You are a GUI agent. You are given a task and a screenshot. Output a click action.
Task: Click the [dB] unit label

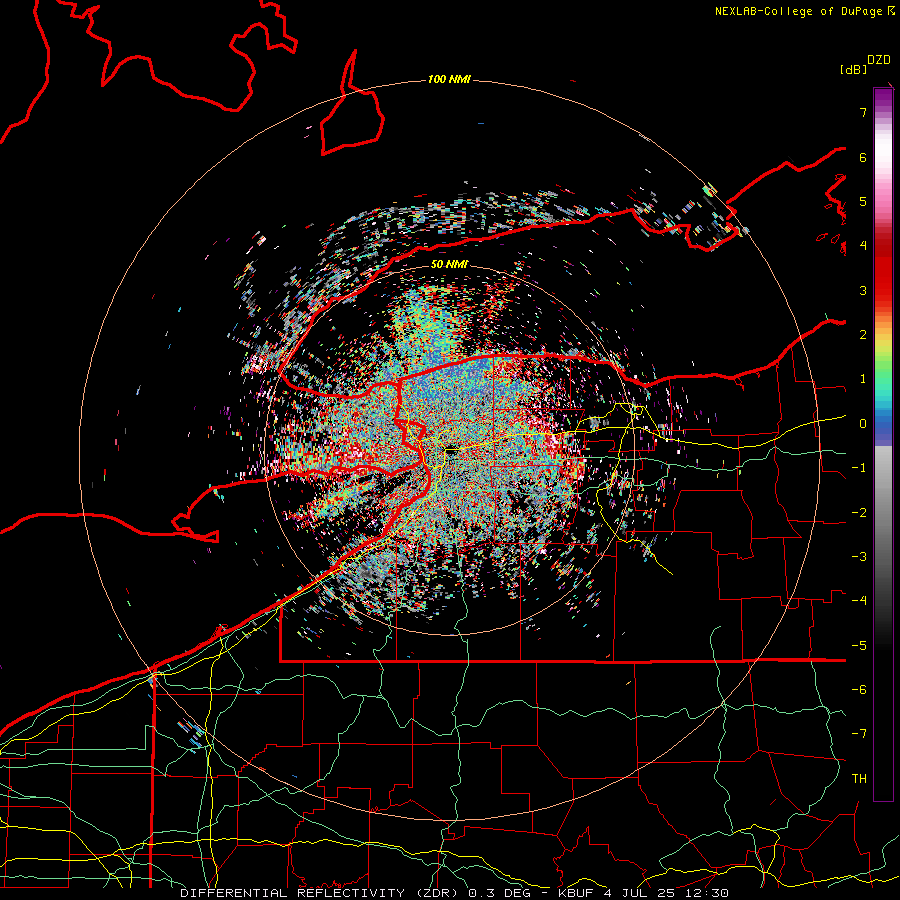coord(853,69)
